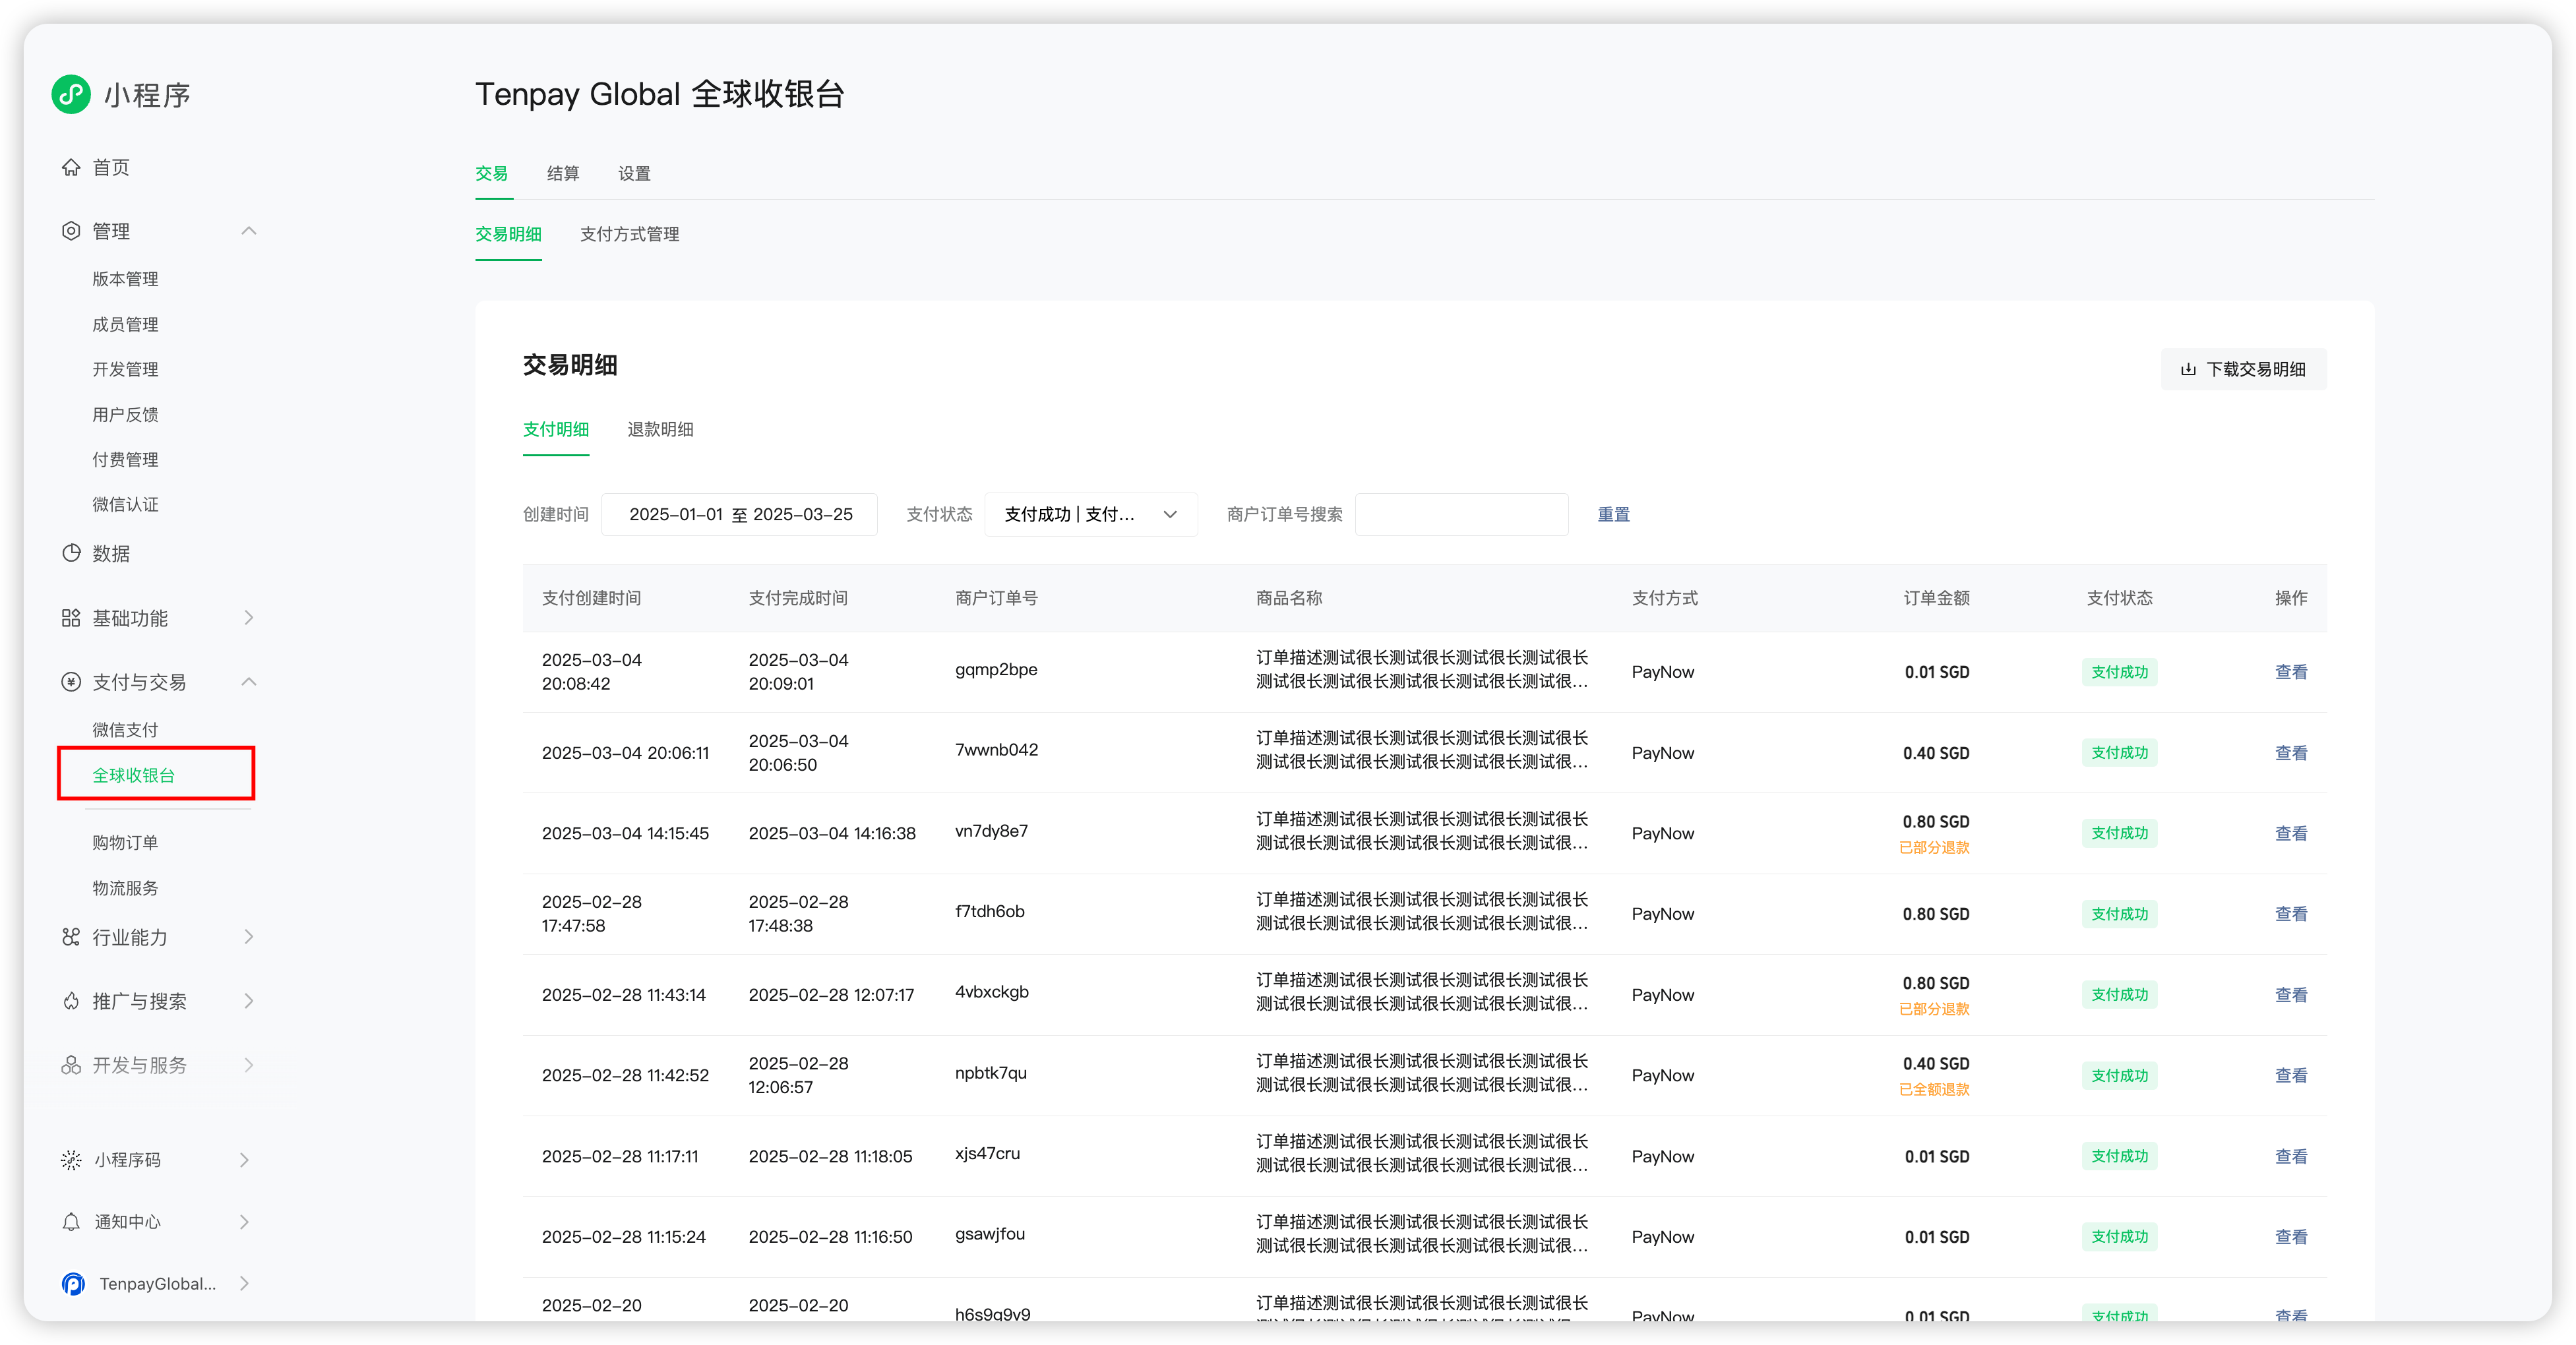
Task: Open 支付方式管理 sub-tab
Action: (629, 234)
